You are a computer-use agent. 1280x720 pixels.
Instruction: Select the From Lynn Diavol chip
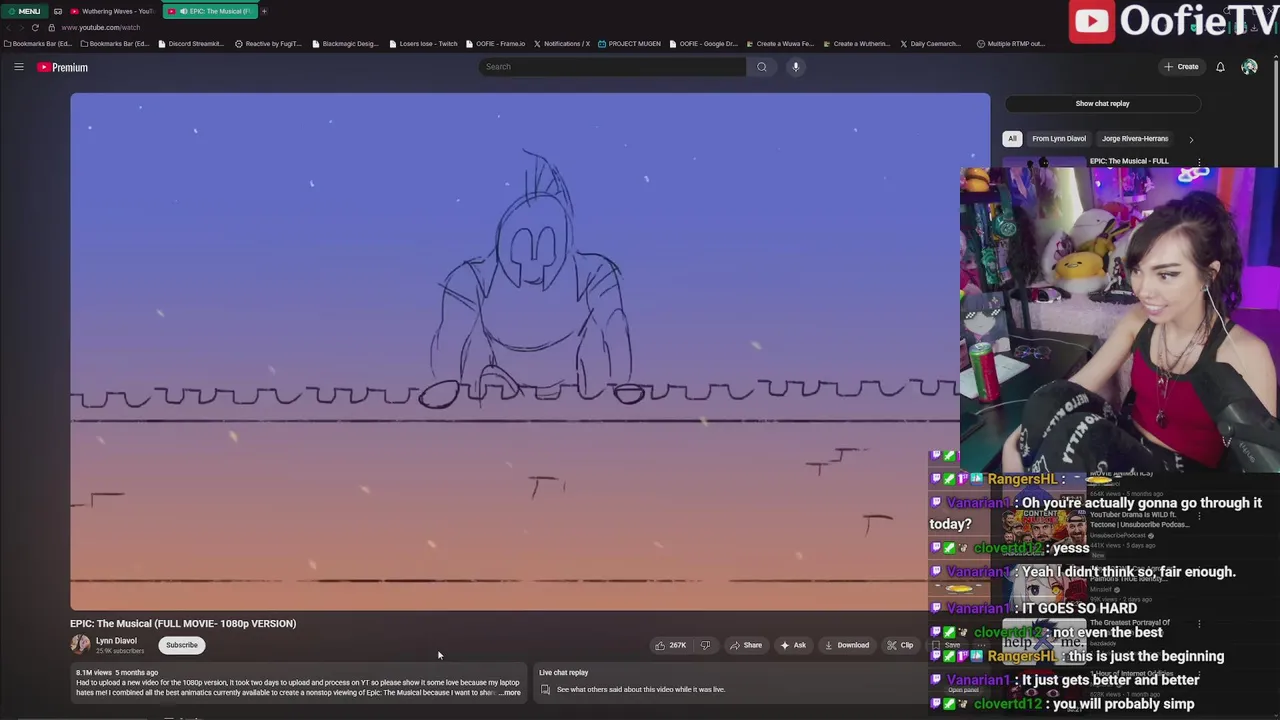[x=1059, y=139]
